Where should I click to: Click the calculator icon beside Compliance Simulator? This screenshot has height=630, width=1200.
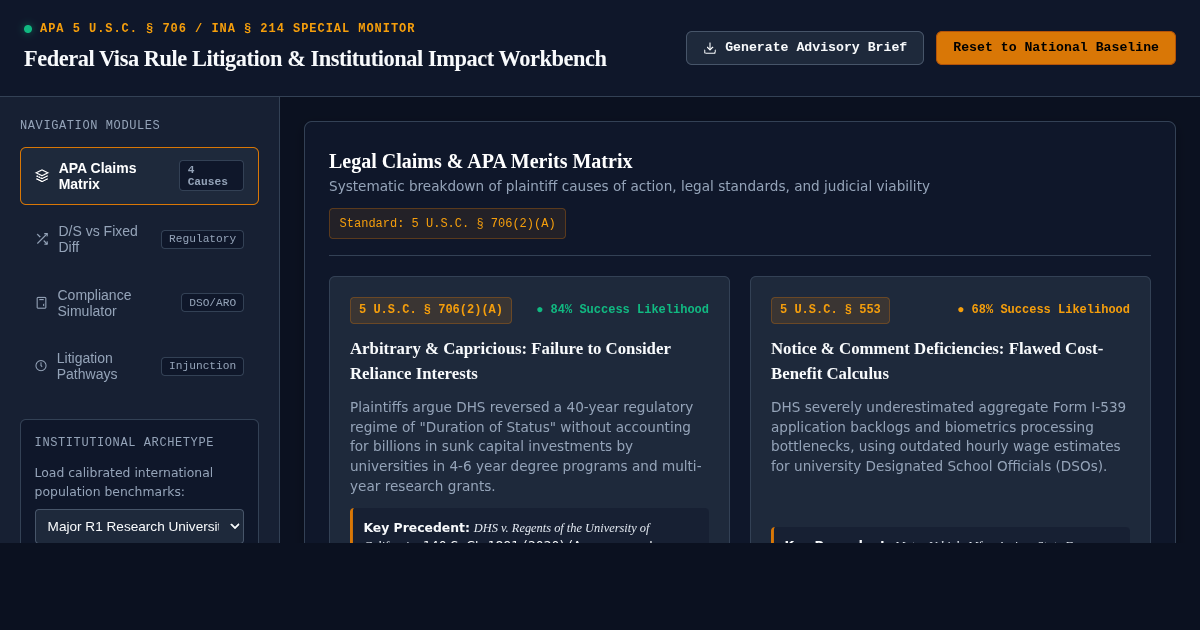coord(42,303)
